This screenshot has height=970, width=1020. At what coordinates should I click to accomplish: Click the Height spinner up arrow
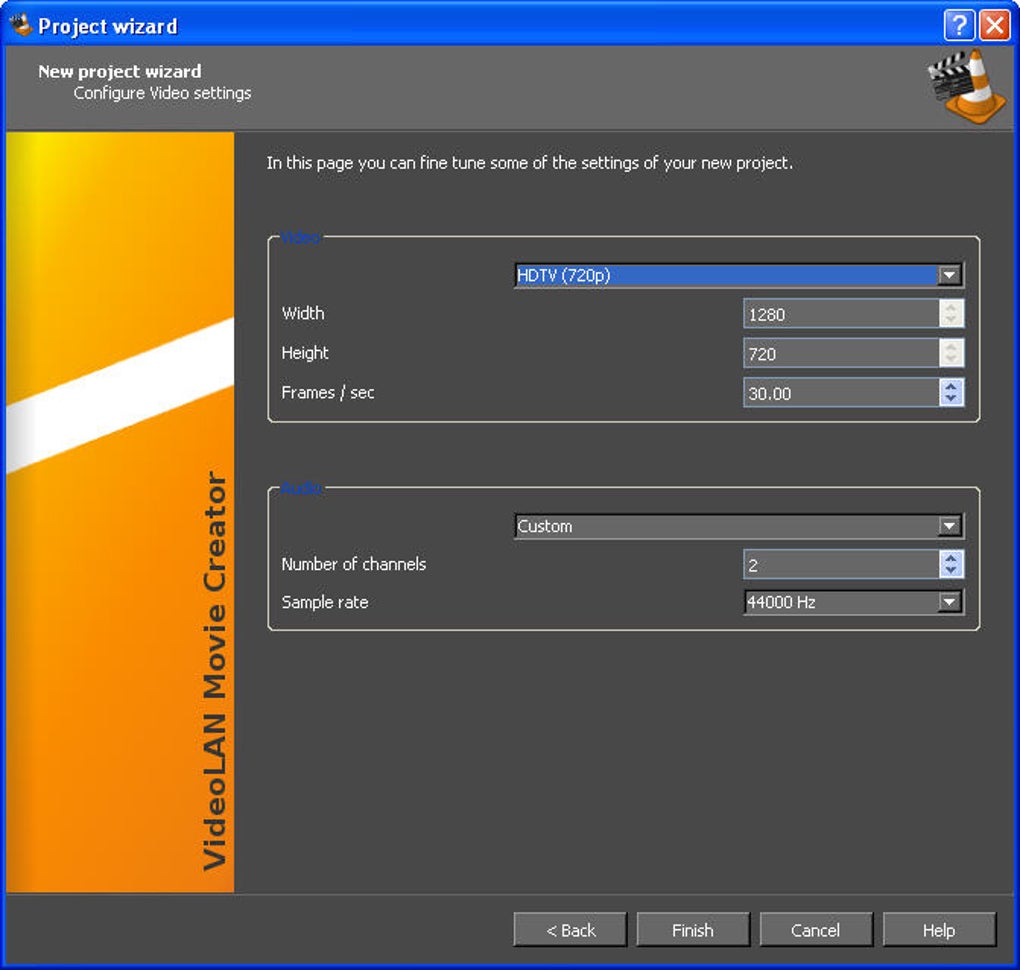point(951,347)
